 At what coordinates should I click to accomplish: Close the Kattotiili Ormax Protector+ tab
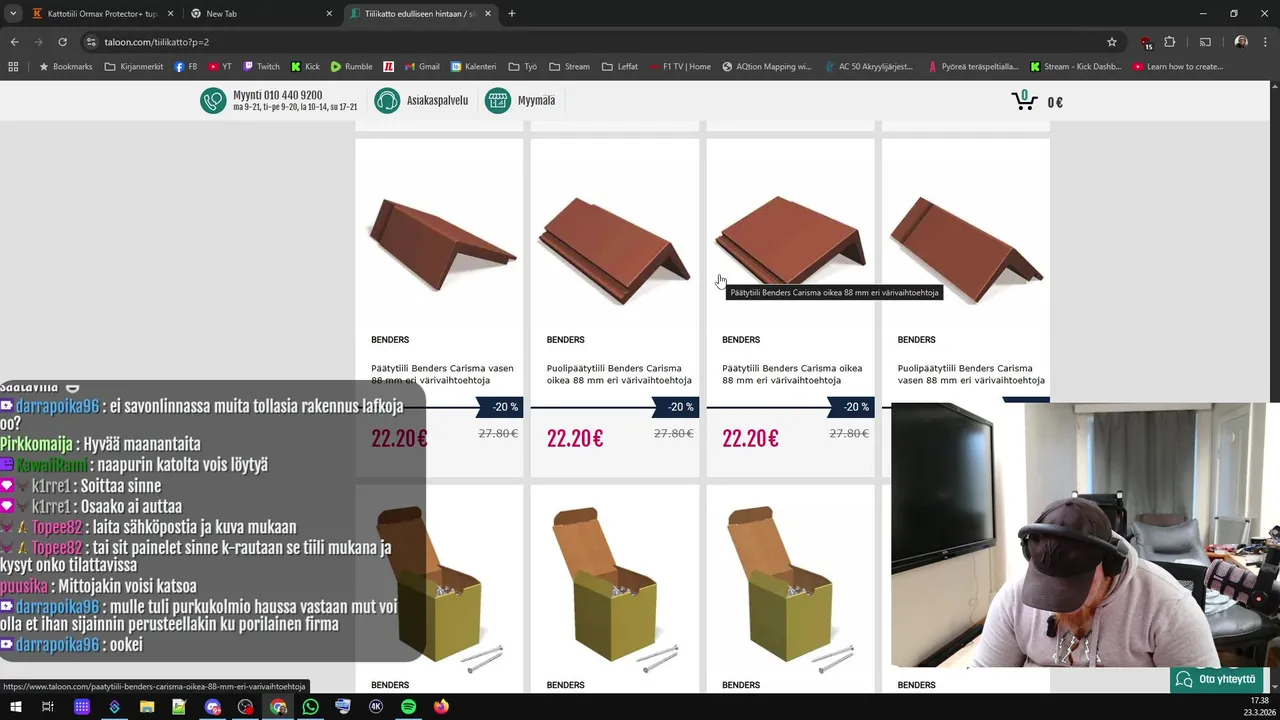pyautogui.click(x=170, y=14)
